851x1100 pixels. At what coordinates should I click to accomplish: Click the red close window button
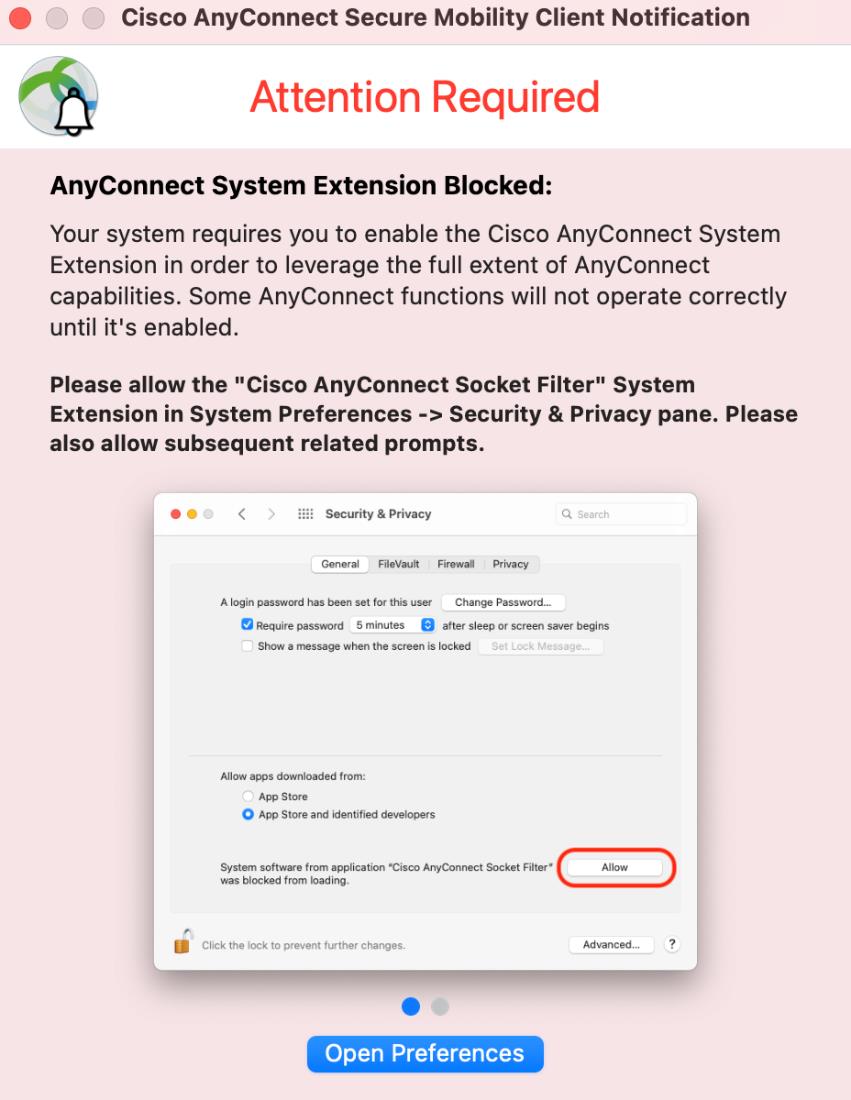tap(20, 19)
